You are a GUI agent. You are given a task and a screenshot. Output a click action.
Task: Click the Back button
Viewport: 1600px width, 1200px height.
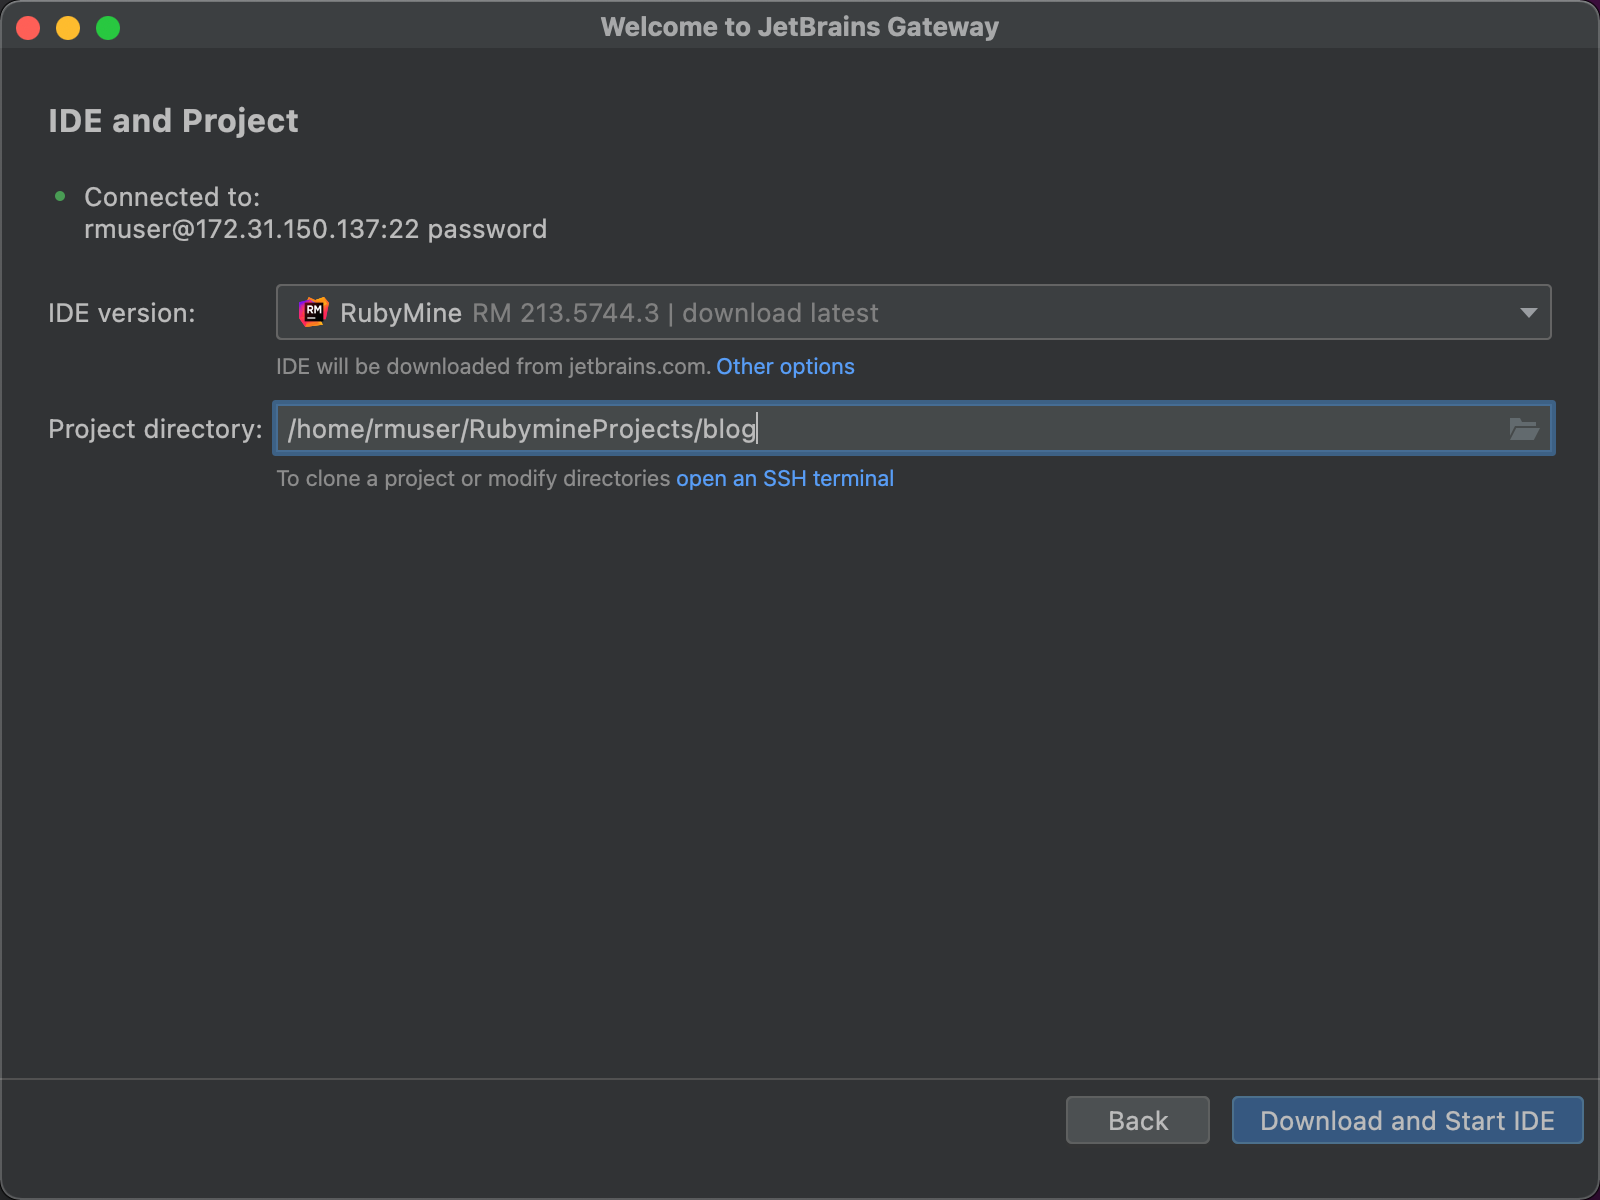click(x=1137, y=1120)
